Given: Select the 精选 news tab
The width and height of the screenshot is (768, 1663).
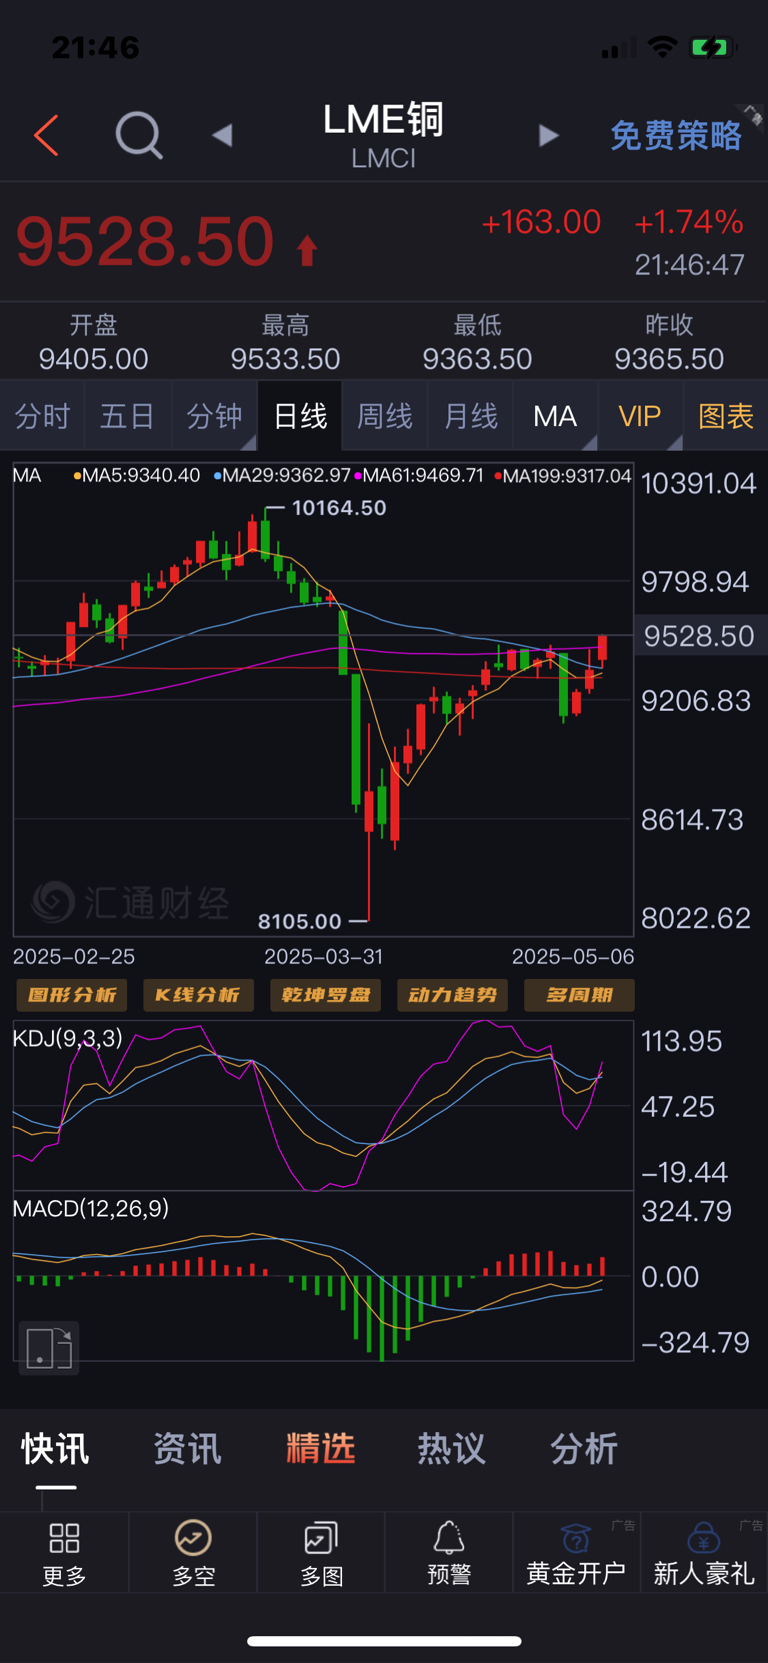Looking at the screenshot, I should point(320,1449).
